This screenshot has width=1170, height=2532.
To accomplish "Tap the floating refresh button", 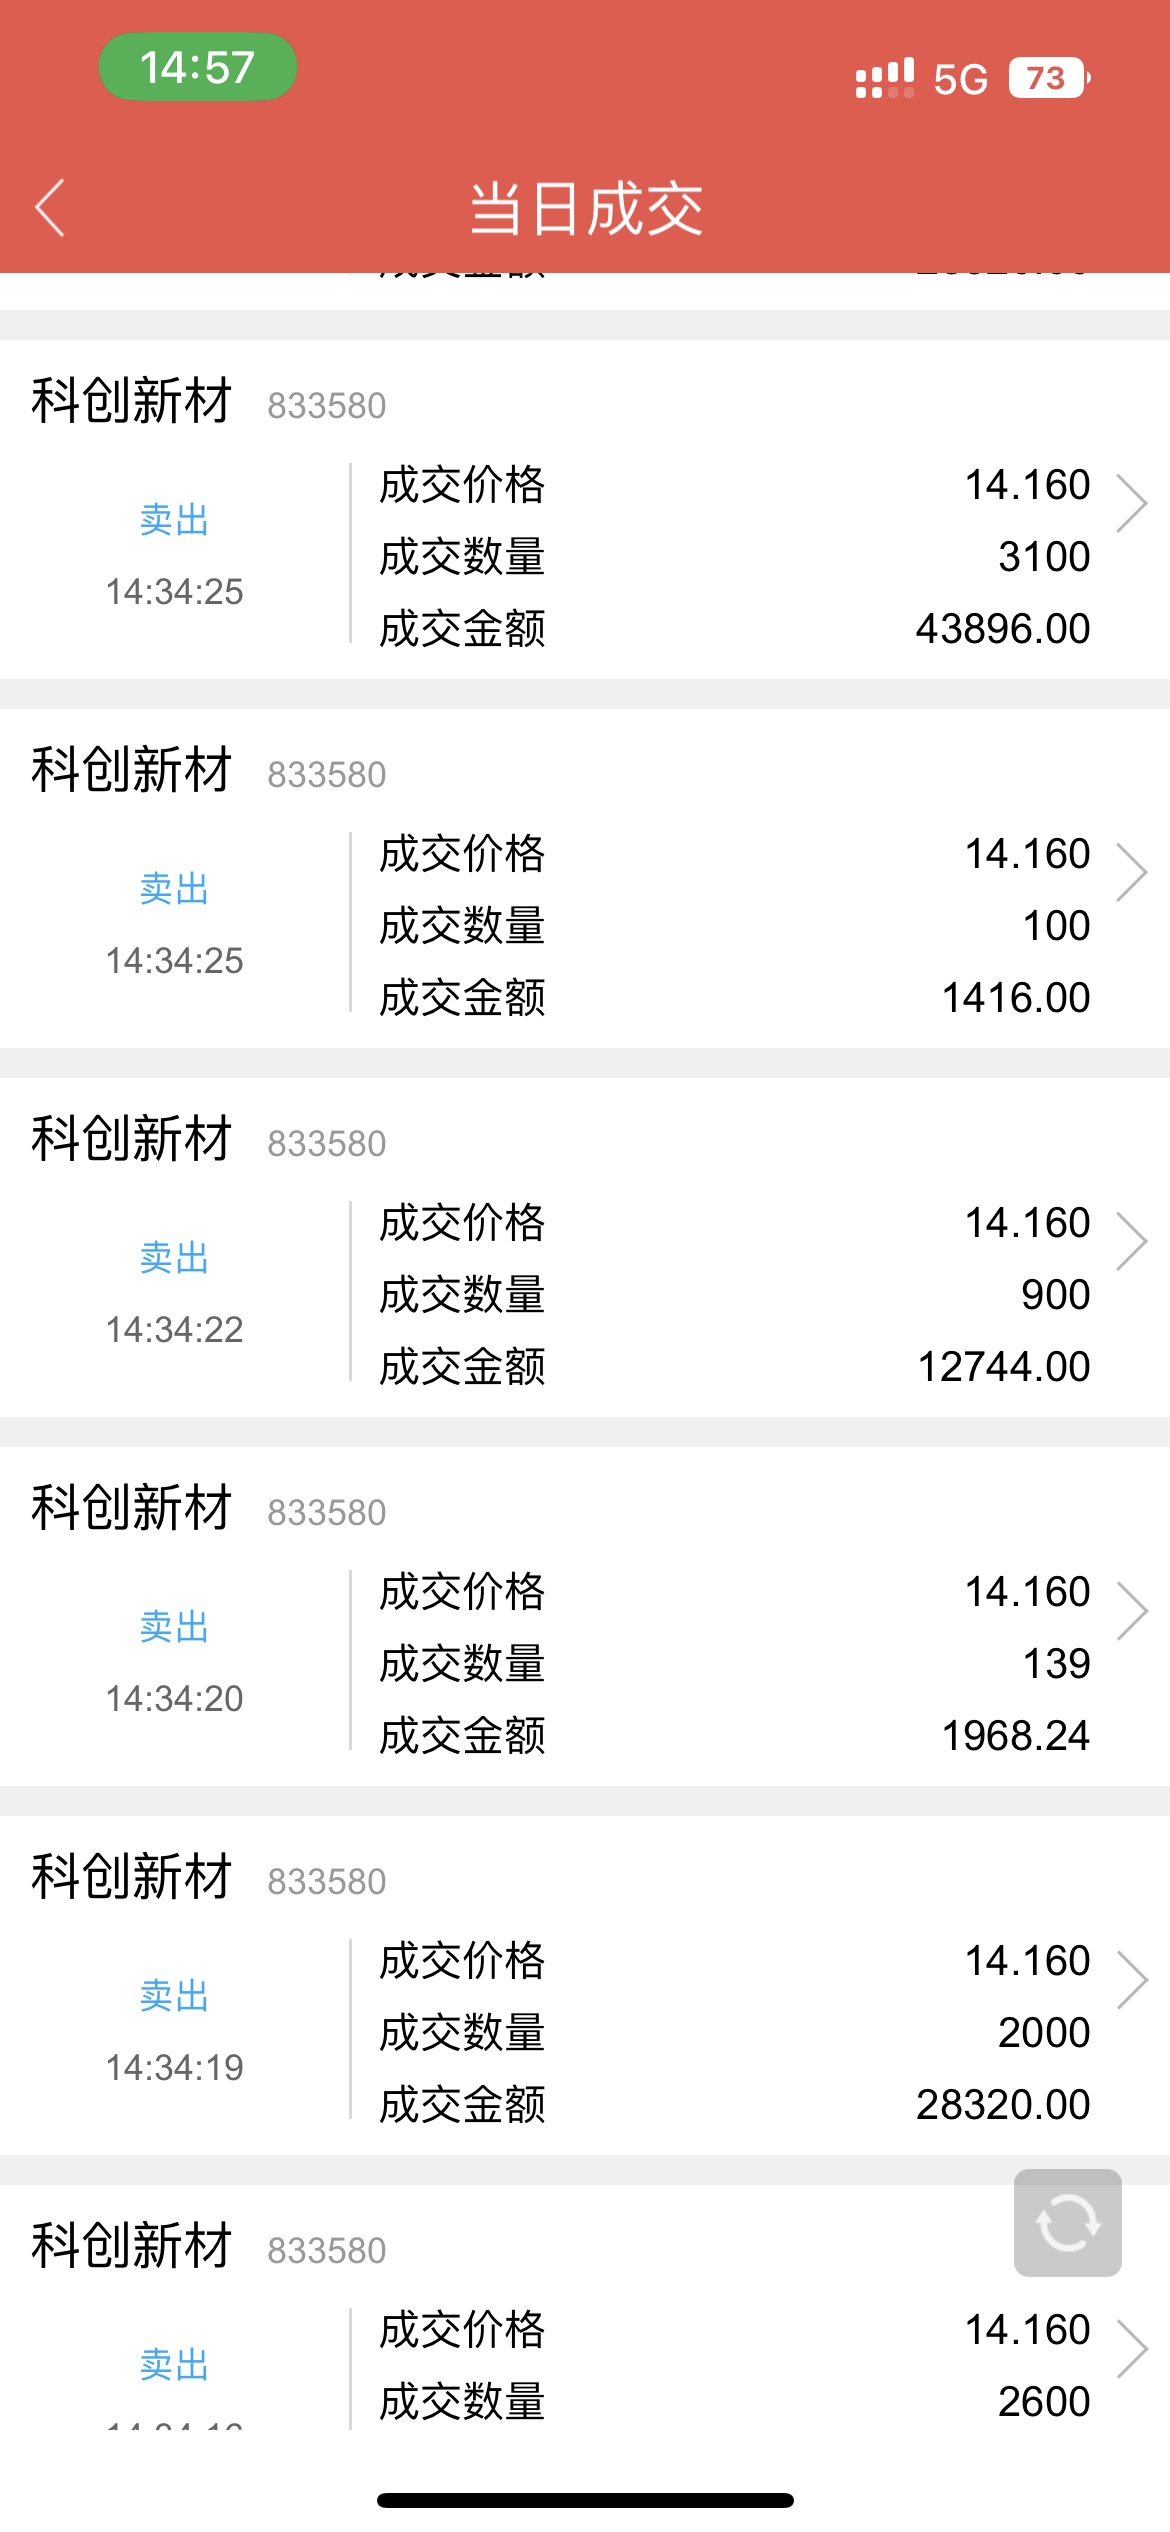I will 1067,2222.
